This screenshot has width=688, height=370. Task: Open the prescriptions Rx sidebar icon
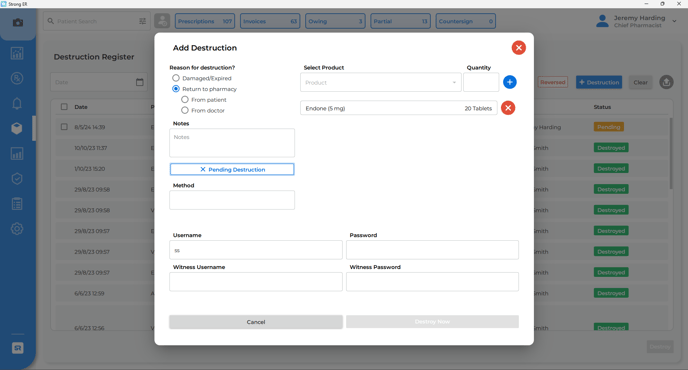17,79
